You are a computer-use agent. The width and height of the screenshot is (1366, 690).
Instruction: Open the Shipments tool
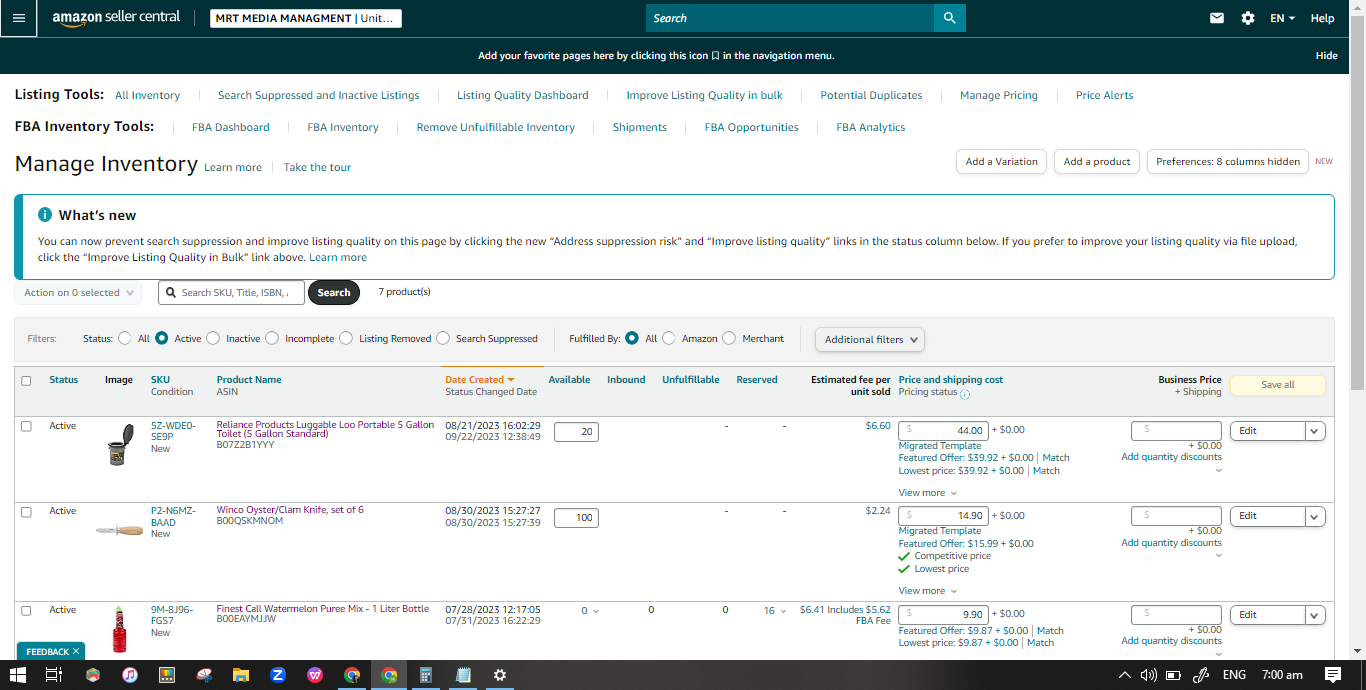(x=640, y=127)
